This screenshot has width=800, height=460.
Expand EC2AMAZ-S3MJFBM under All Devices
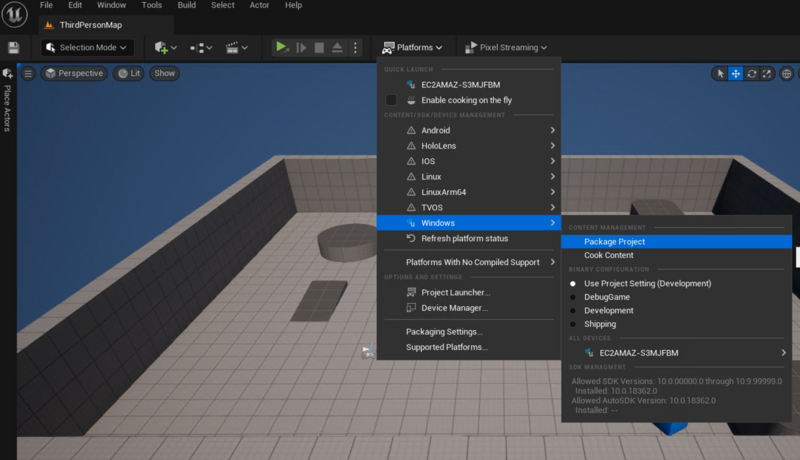[676, 353]
